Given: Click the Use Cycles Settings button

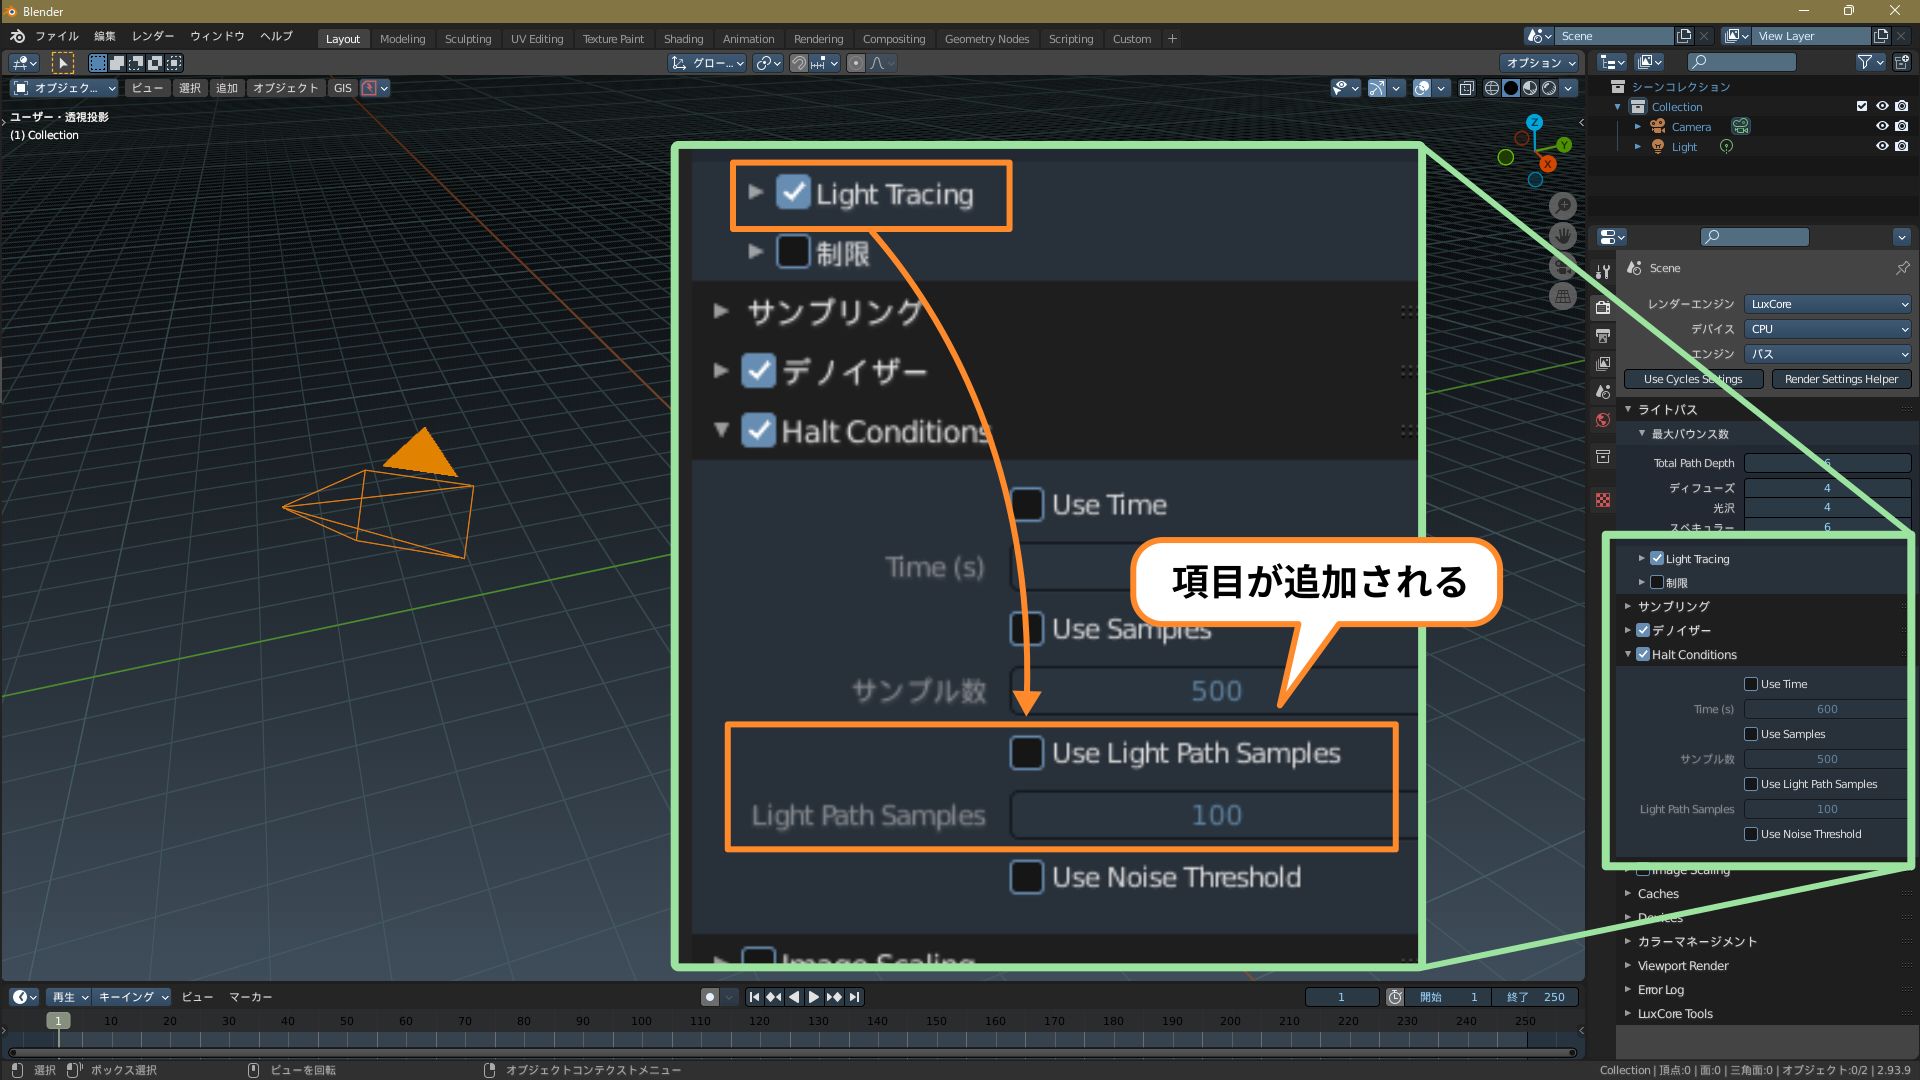Looking at the screenshot, I should pyautogui.click(x=1692, y=379).
